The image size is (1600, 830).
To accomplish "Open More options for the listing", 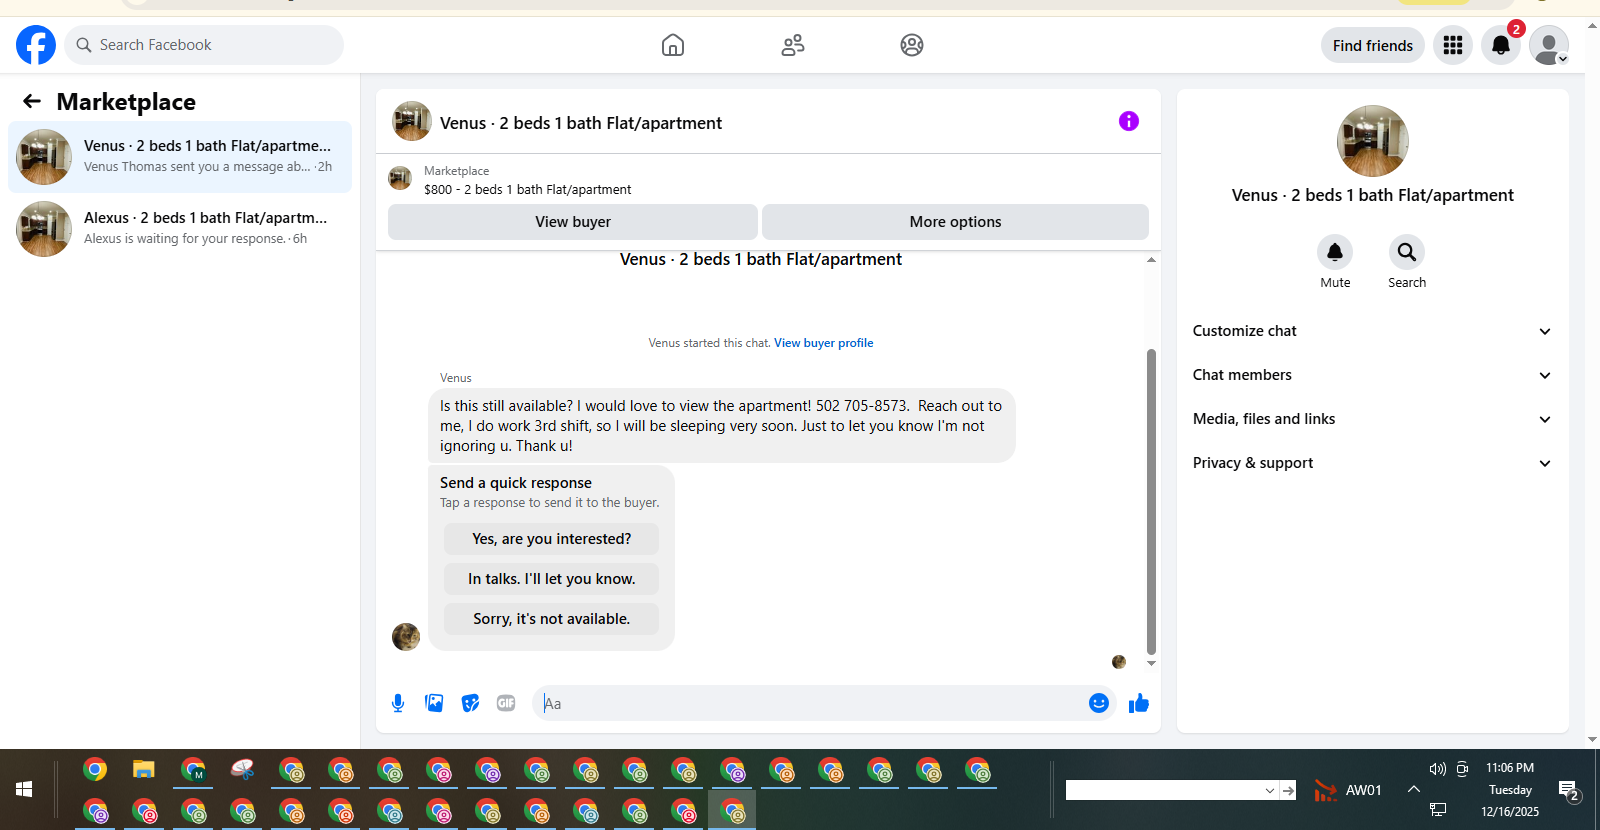I will (955, 222).
